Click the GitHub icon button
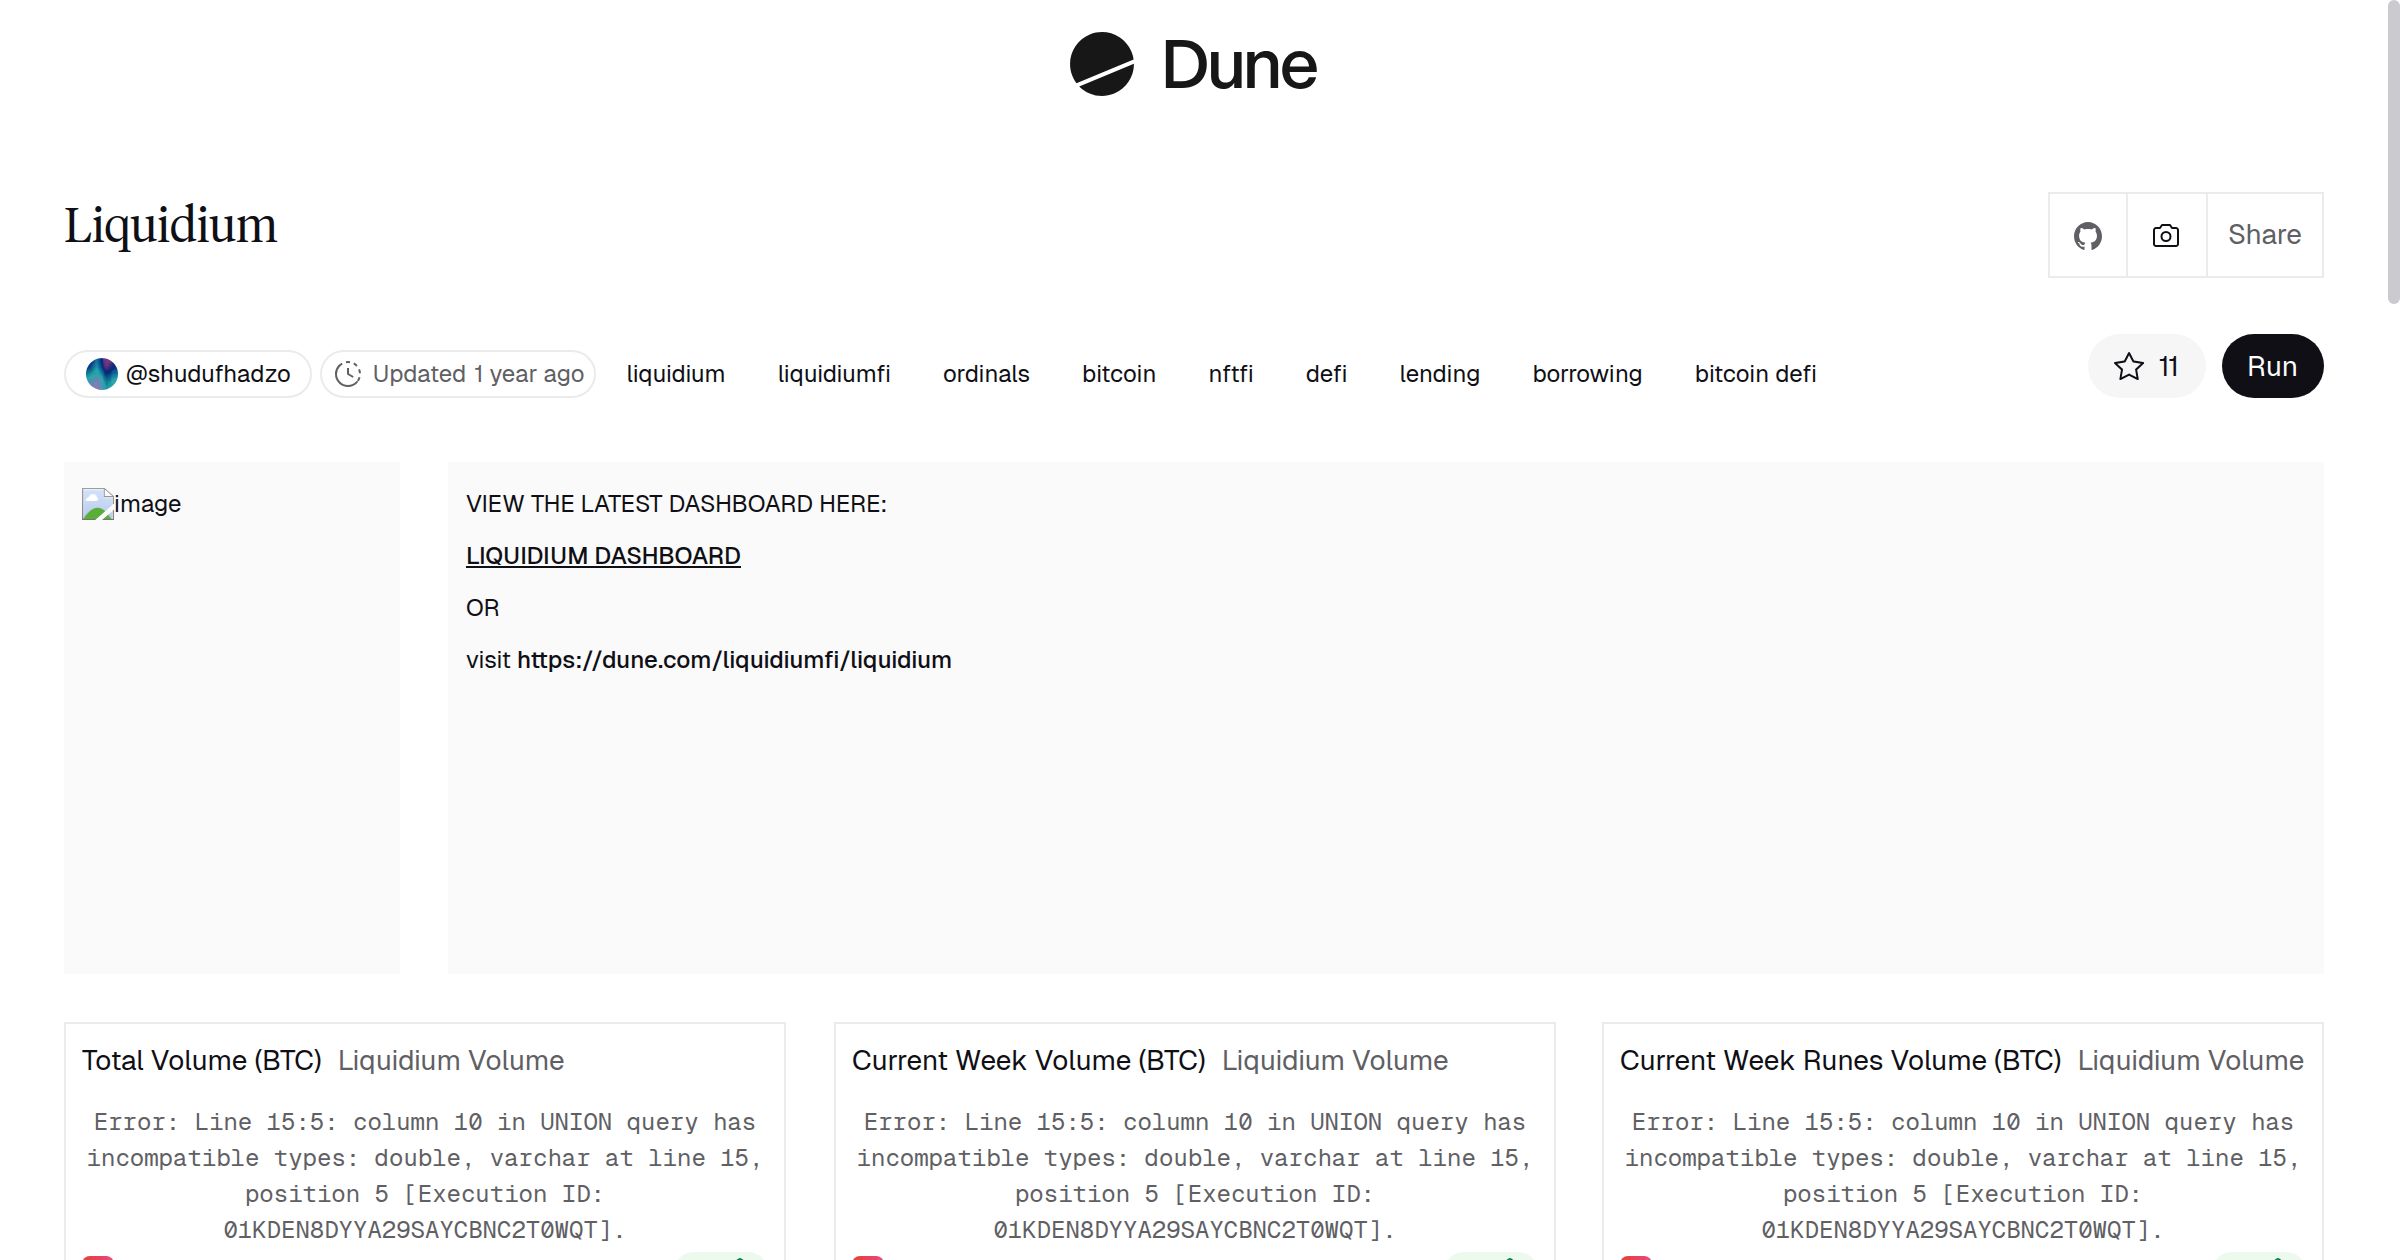The image size is (2400, 1260). 2087,236
